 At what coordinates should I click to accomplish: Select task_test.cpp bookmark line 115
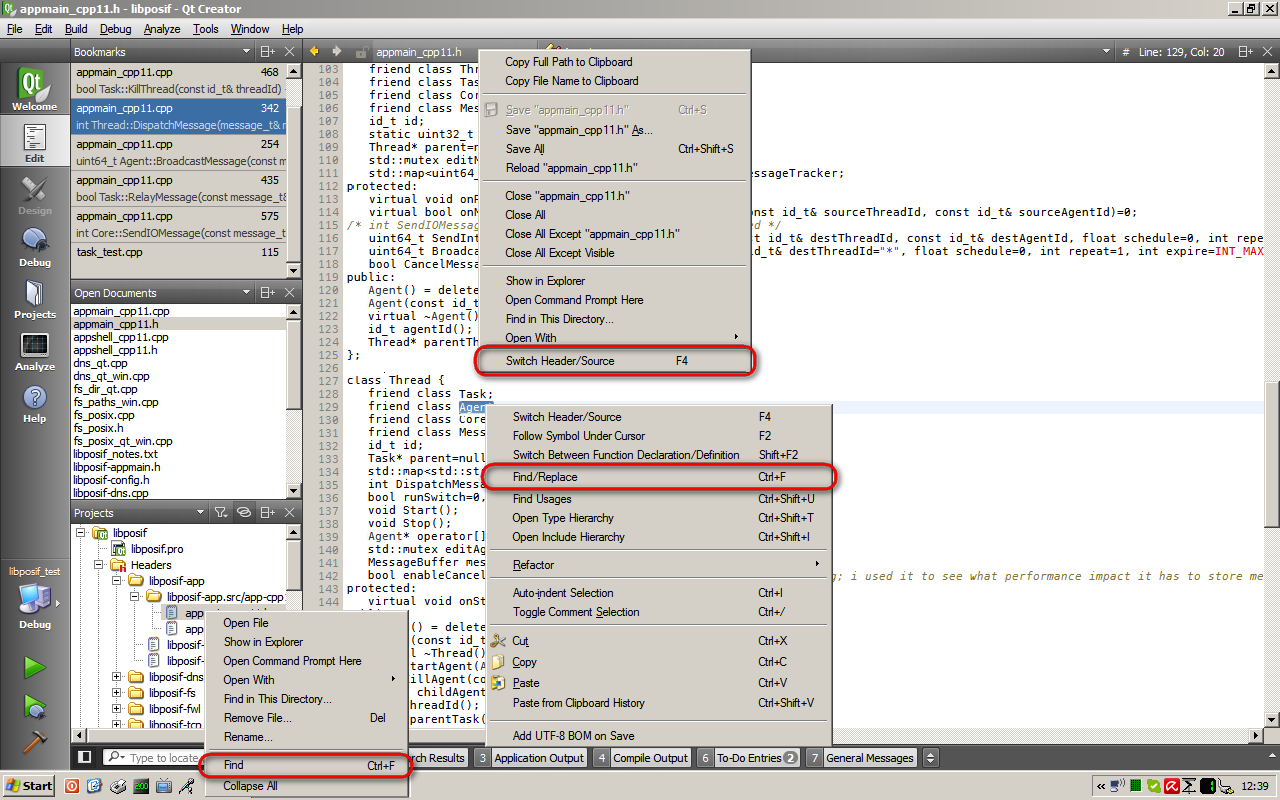click(179, 252)
